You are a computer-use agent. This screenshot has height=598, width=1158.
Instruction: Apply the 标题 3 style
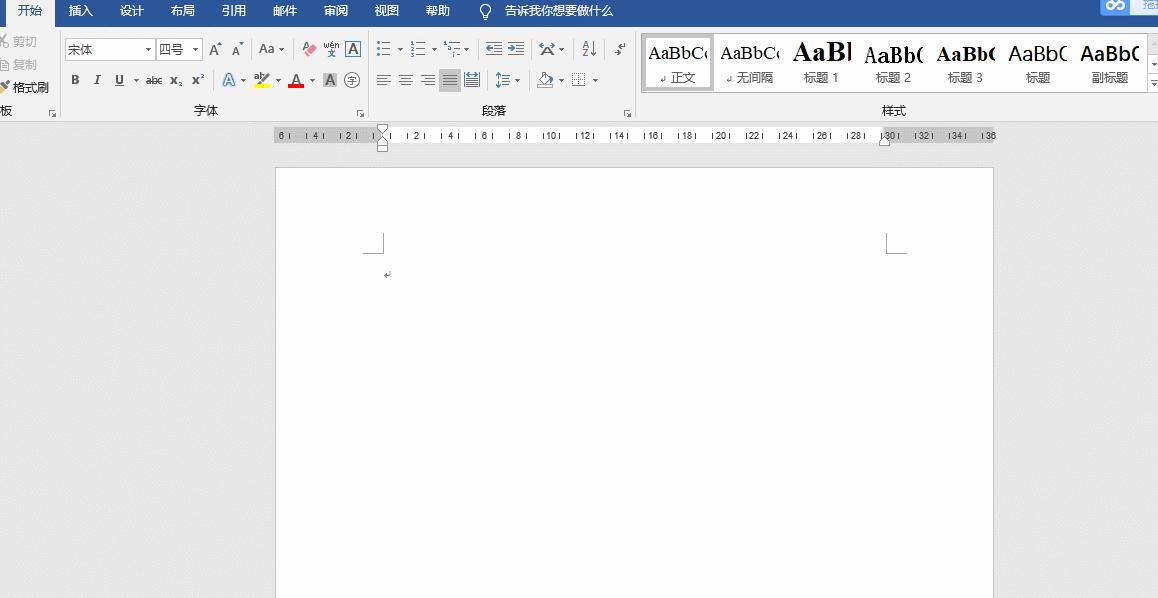pyautogui.click(x=965, y=63)
